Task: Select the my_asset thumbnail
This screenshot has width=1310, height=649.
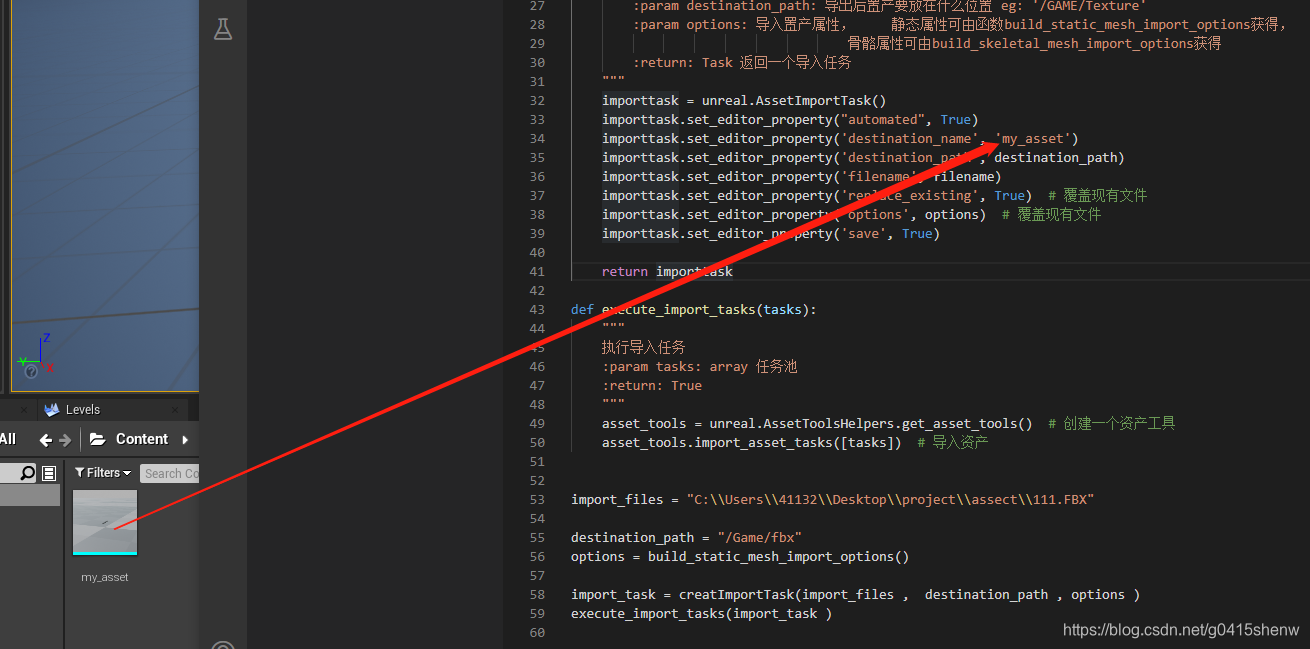Action: [x=104, y=521]
